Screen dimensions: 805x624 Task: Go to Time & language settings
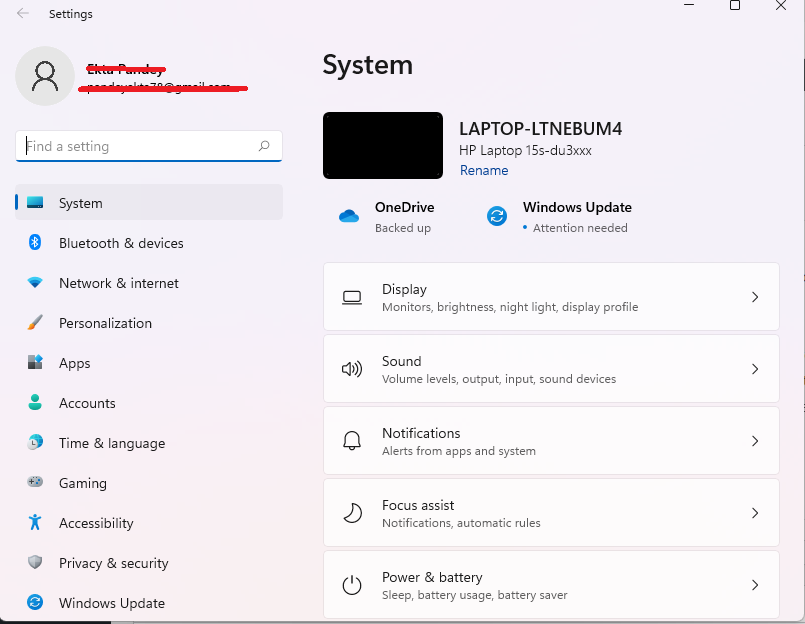[x=111, y=443]
